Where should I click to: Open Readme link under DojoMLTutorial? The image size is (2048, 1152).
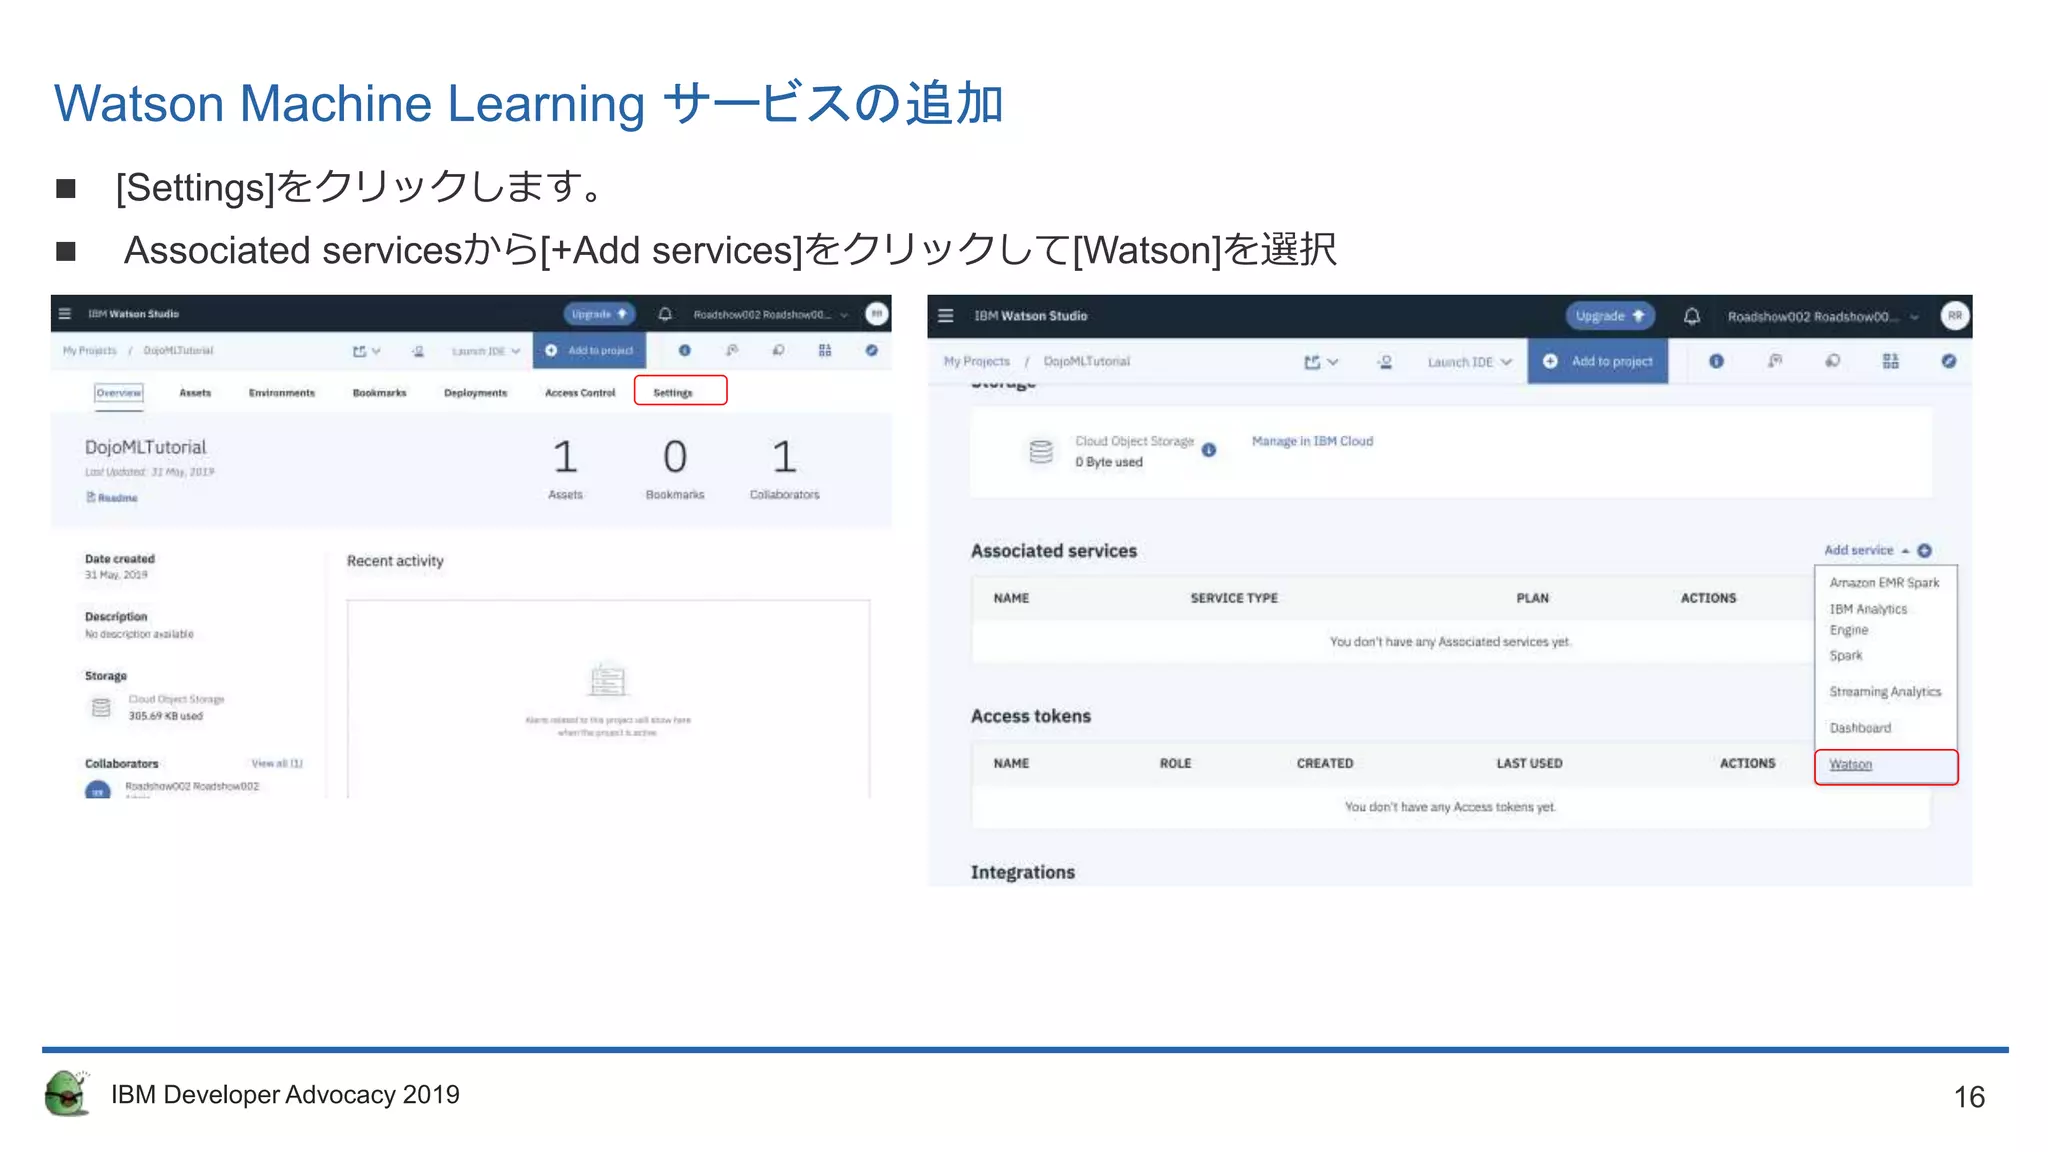click(x=112, y=498)
